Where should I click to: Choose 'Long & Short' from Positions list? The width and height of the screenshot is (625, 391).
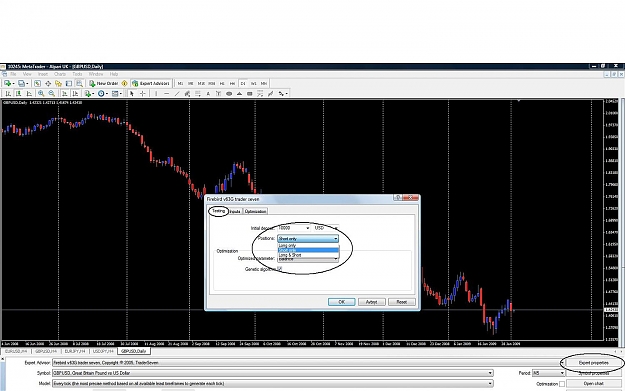click(308, 255)
